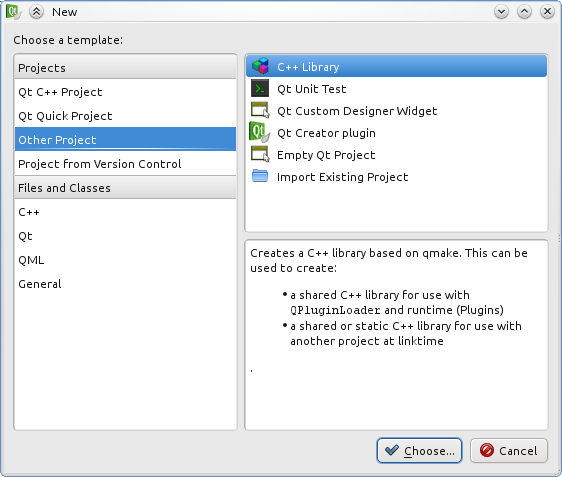The height and width of the screenshot is (477, 562).
Task: Choose the C++ Library template text
Action: 308,67
